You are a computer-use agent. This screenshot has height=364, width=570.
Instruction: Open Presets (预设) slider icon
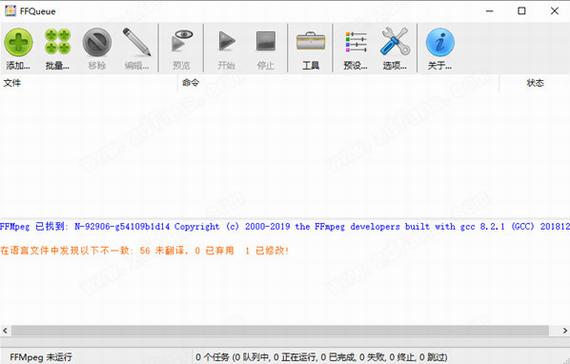coord(356,42)
